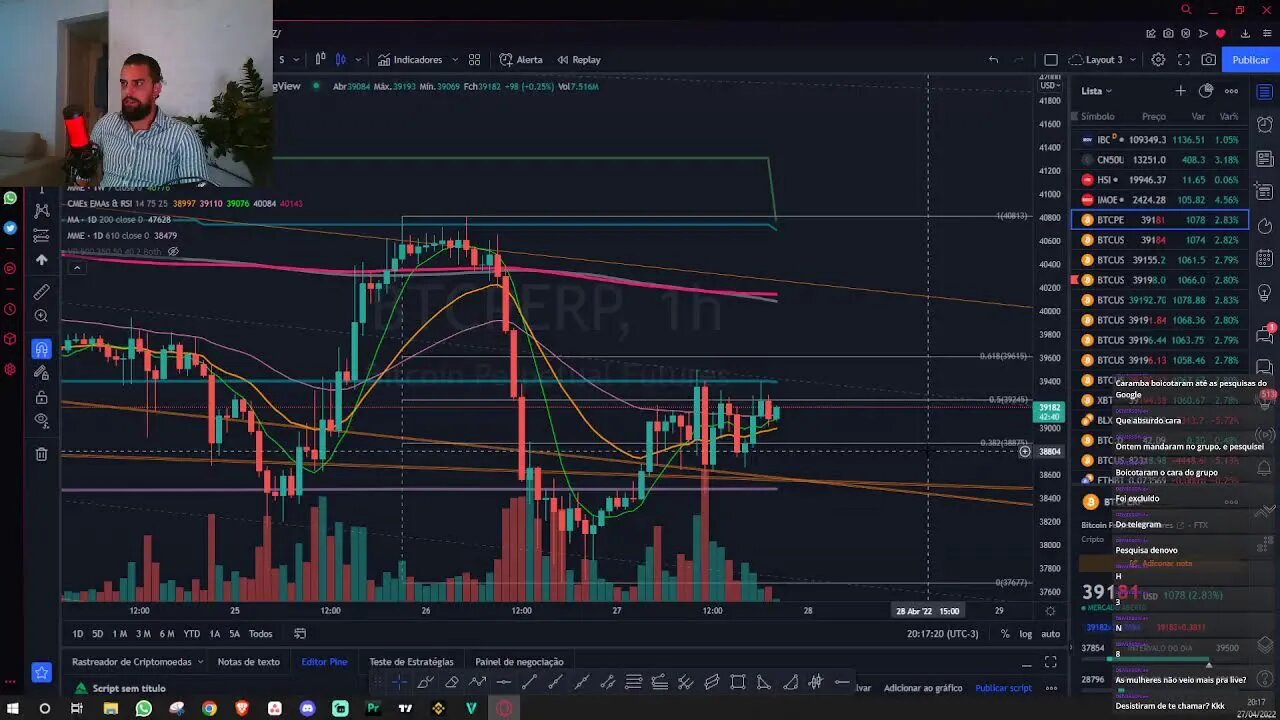Screen dimensions: 1280x720
Task: Open the go-to-date calendar icon
Action: (x=299, y=634)
